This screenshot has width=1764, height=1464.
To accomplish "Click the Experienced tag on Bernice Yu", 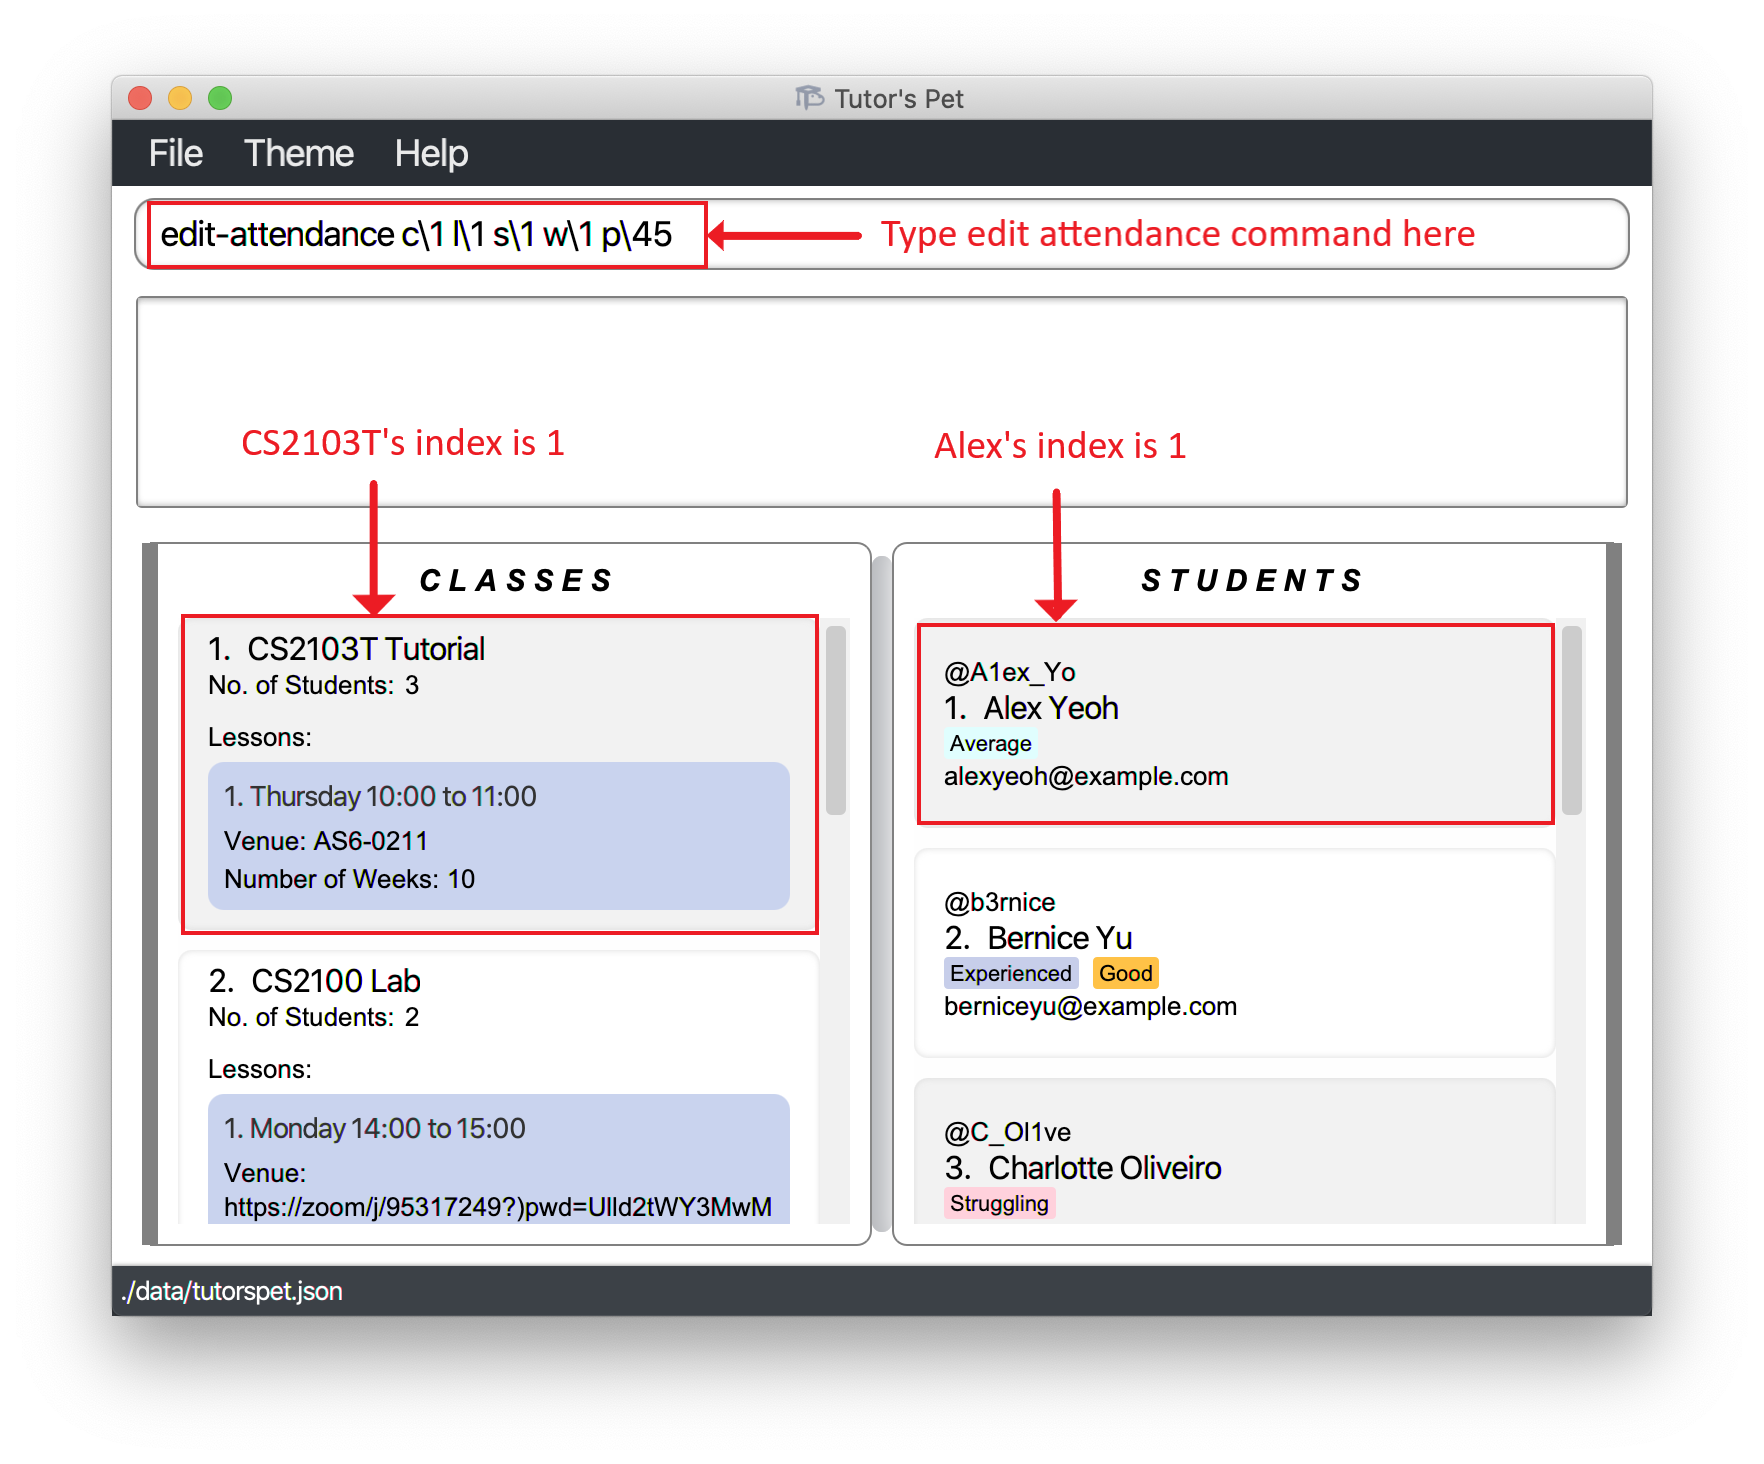I will click(1010, 973).
